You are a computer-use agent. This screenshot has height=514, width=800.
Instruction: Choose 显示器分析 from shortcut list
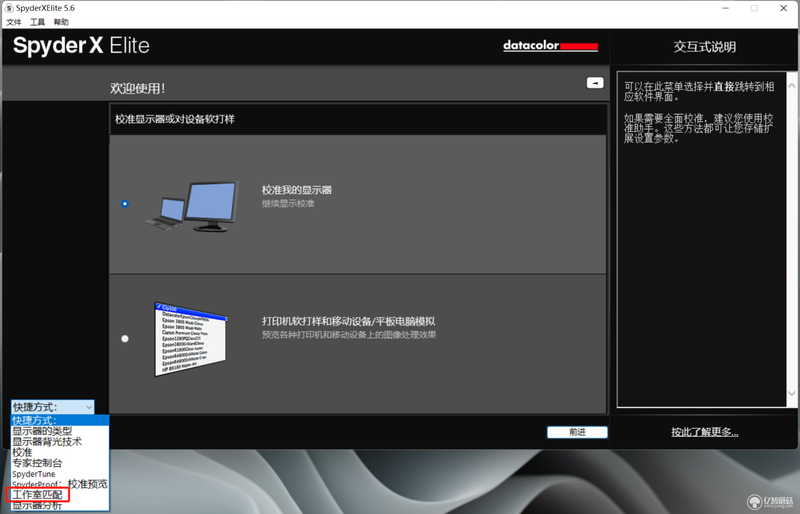pyautogui.click(x=60, y=505)
